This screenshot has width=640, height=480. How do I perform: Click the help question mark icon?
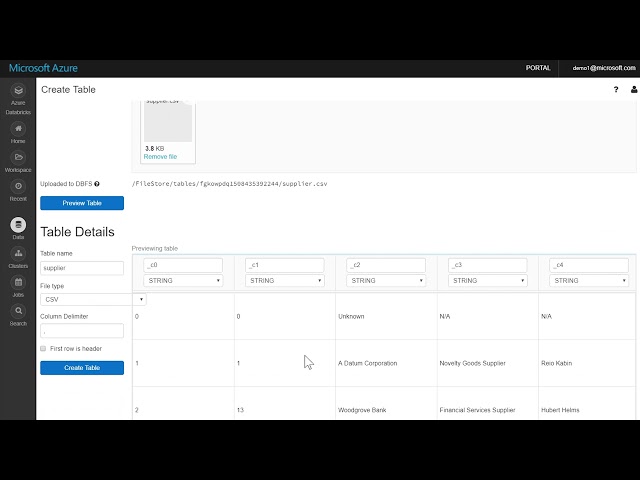click(616, 89)
